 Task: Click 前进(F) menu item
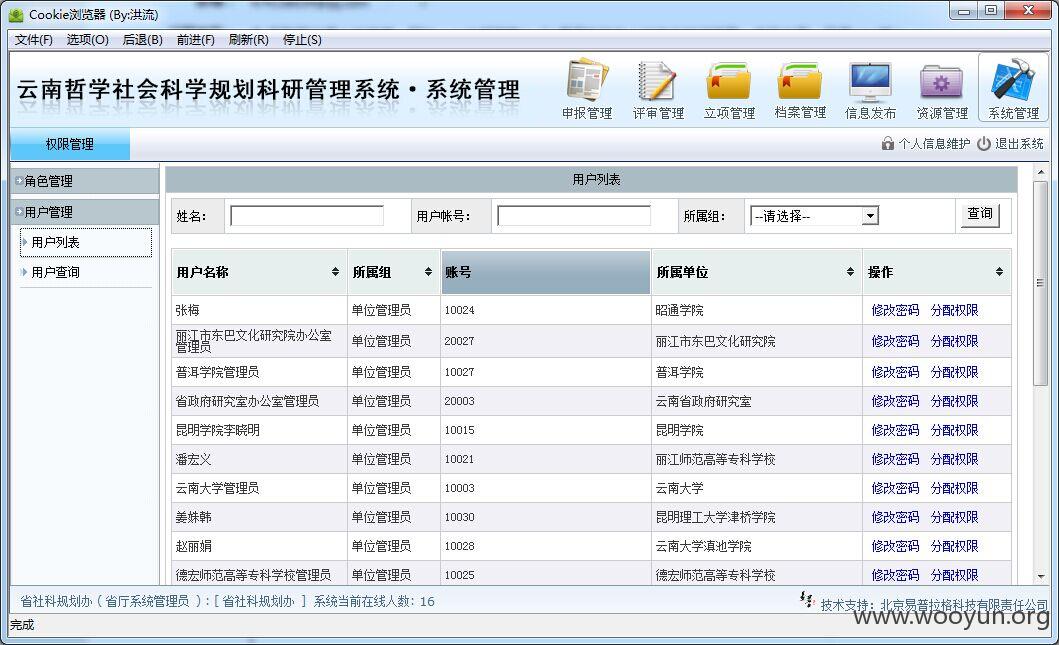coord(196,40)
